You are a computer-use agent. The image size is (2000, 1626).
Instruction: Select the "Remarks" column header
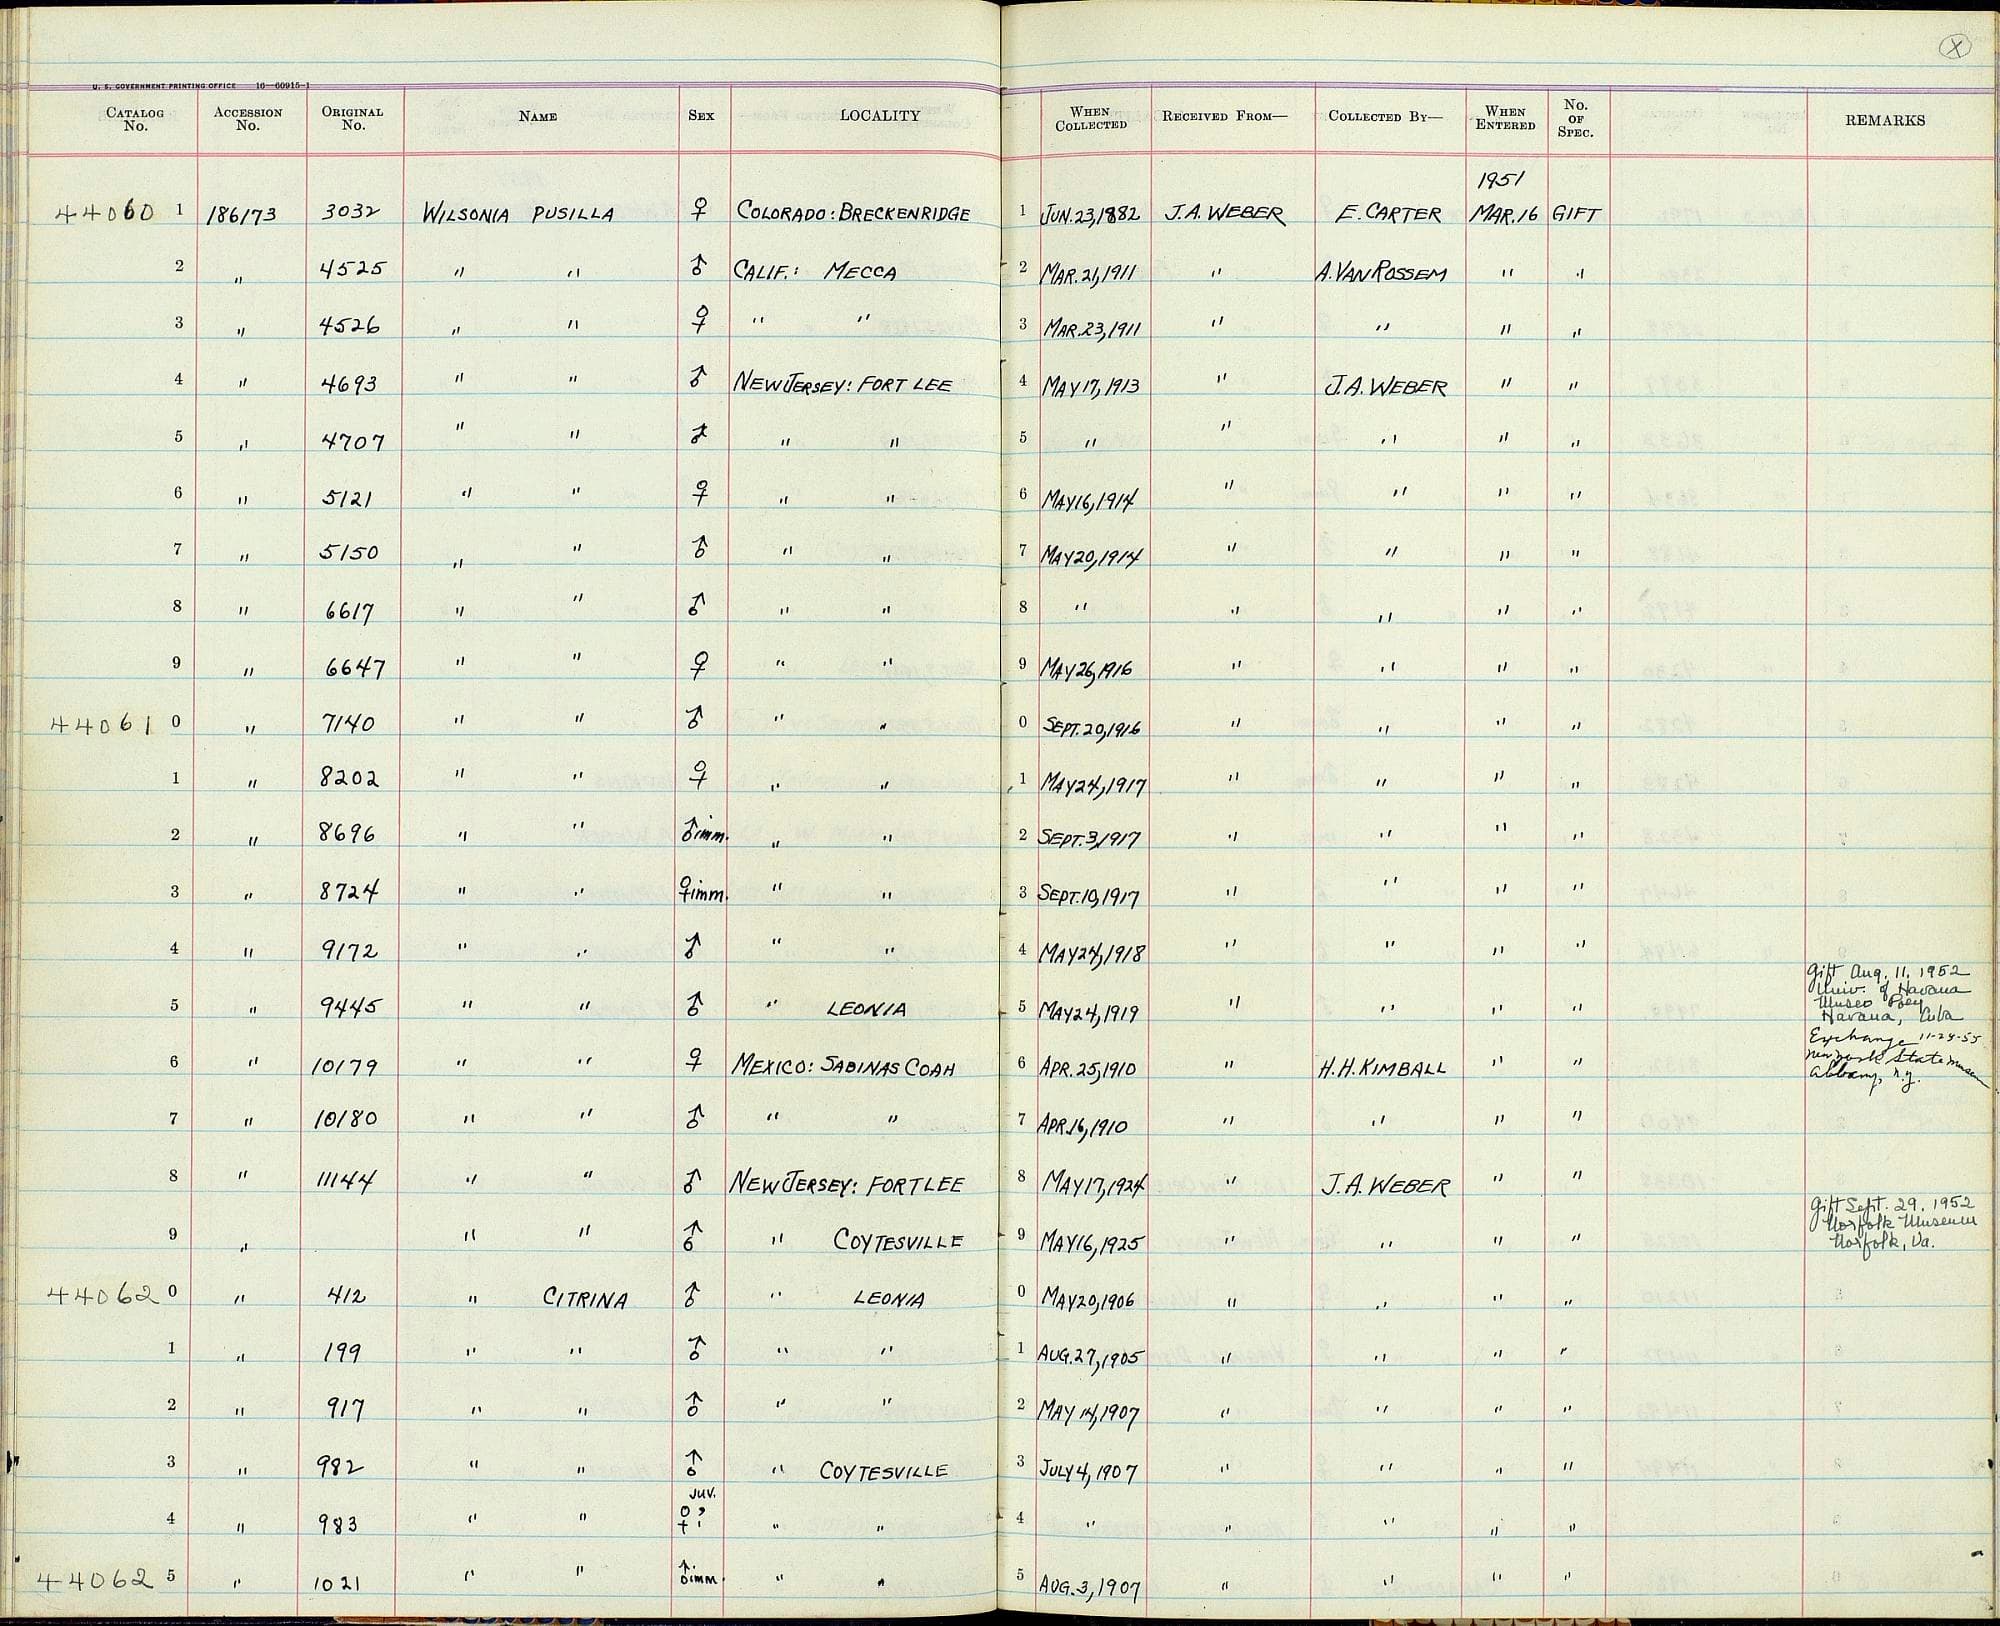pyautogui.click(x=1885, y=120)
